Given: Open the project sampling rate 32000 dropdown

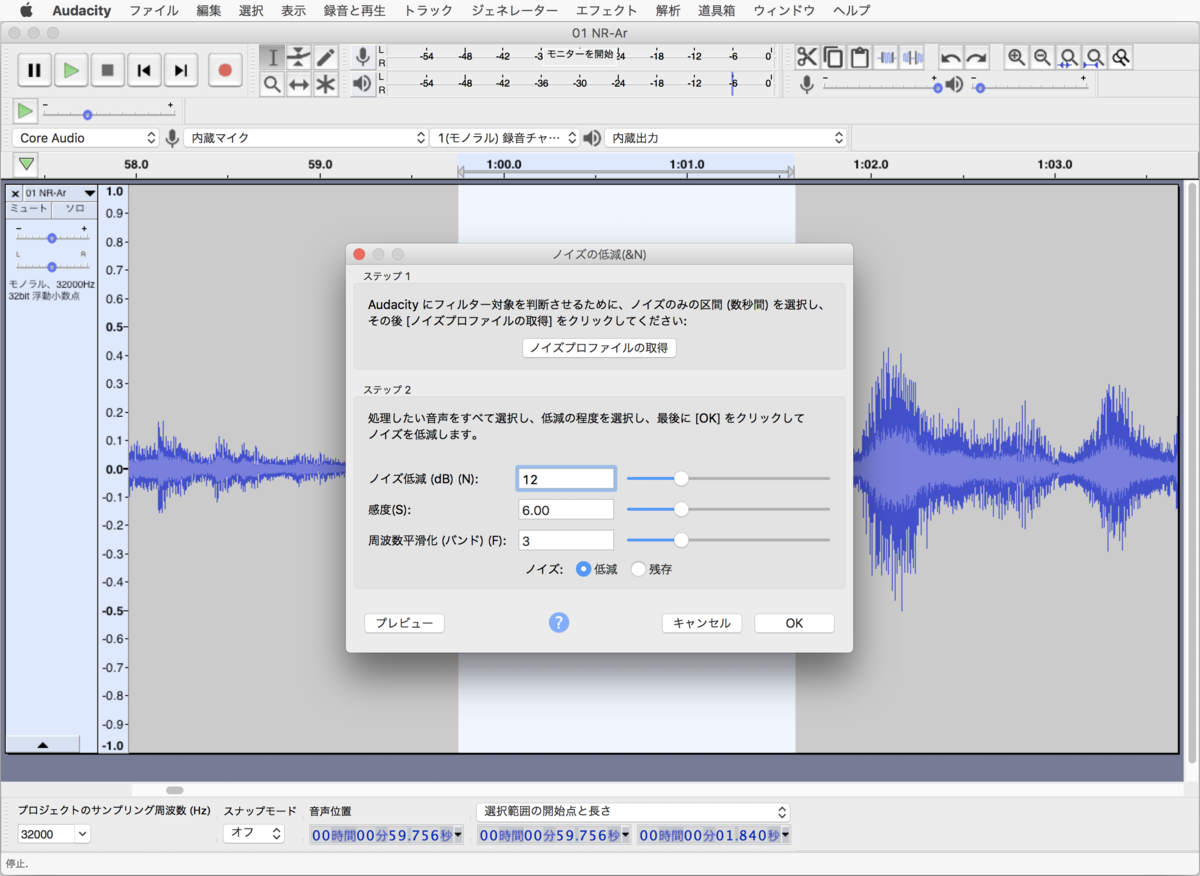Looking at the screenshot, I should [x=54, y=834].
